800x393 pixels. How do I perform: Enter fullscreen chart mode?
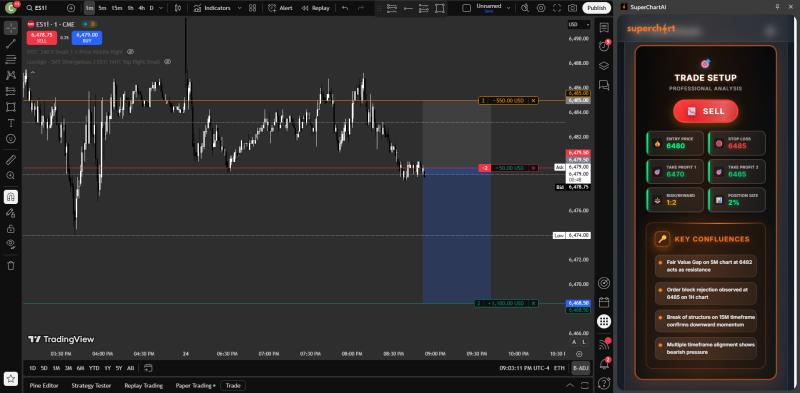click(557, 8)
